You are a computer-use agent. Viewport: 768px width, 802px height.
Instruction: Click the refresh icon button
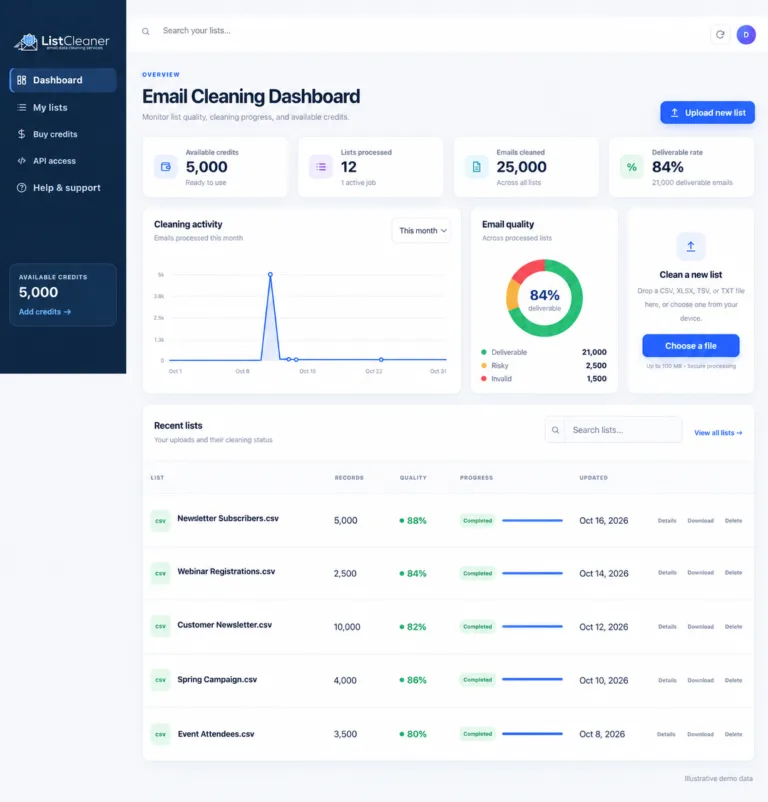720,34
